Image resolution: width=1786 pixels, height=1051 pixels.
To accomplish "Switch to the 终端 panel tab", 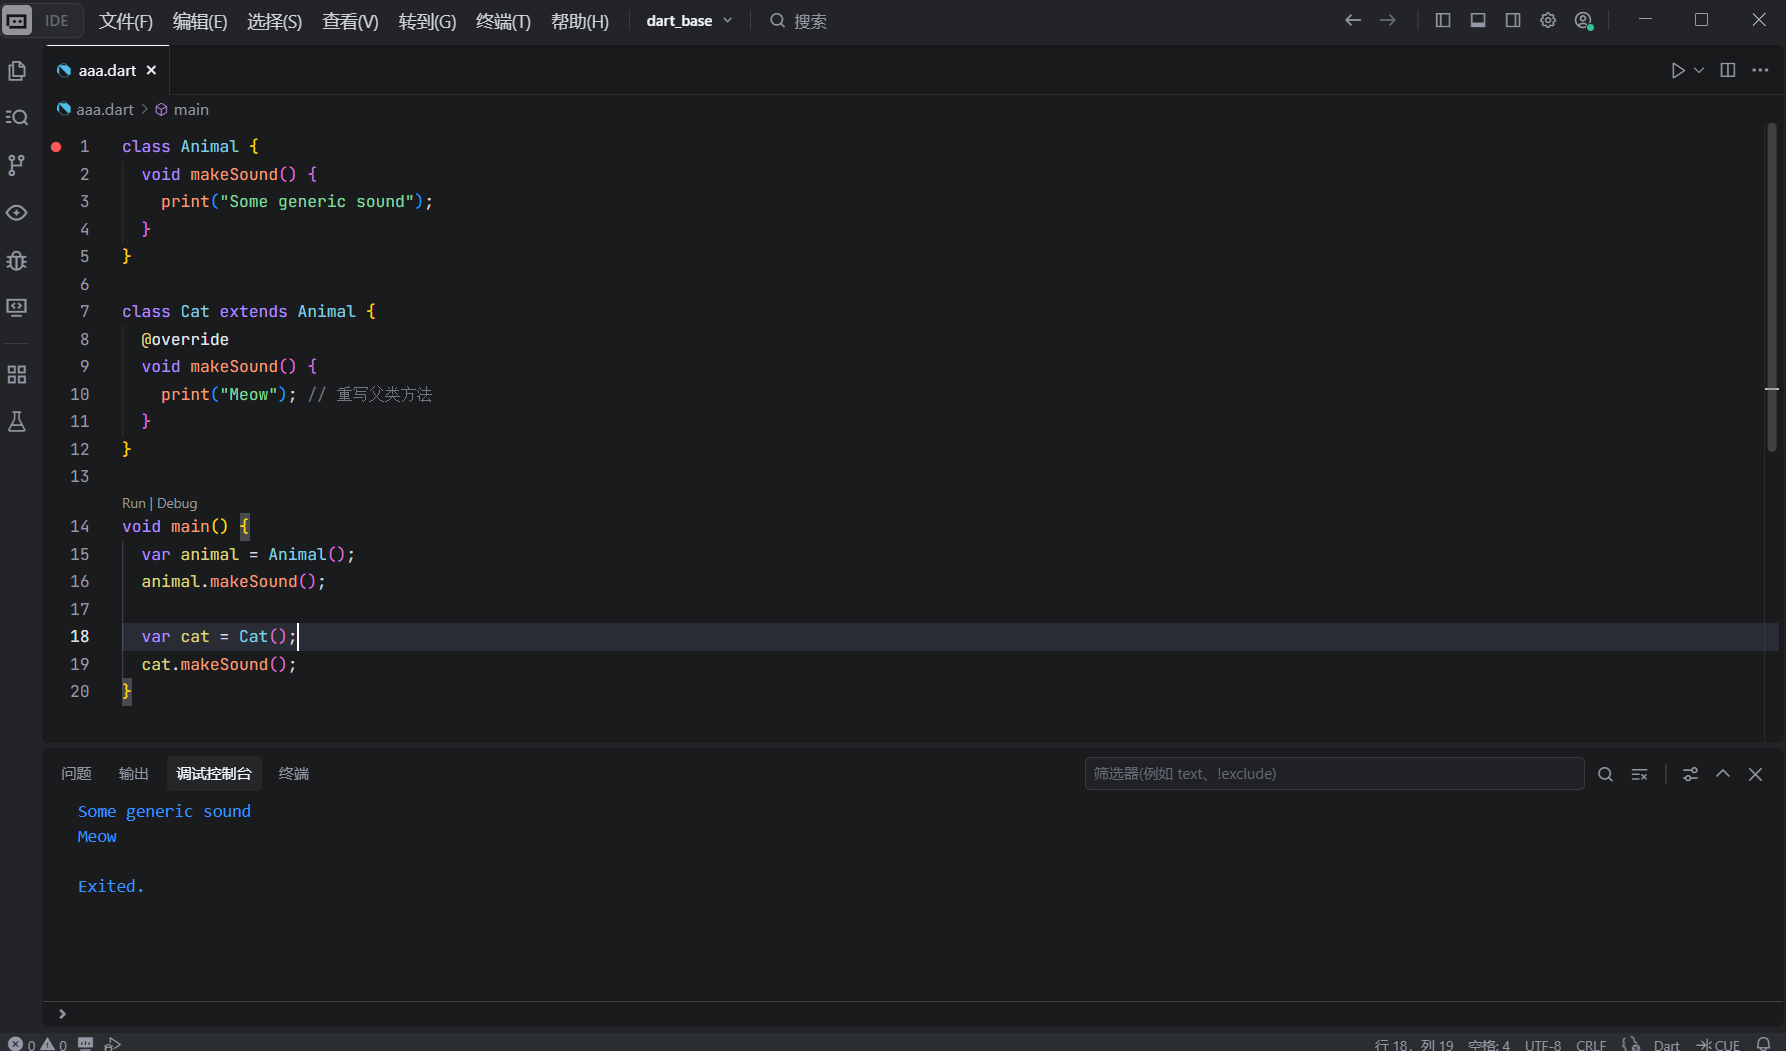I will [x=294, y=774].
